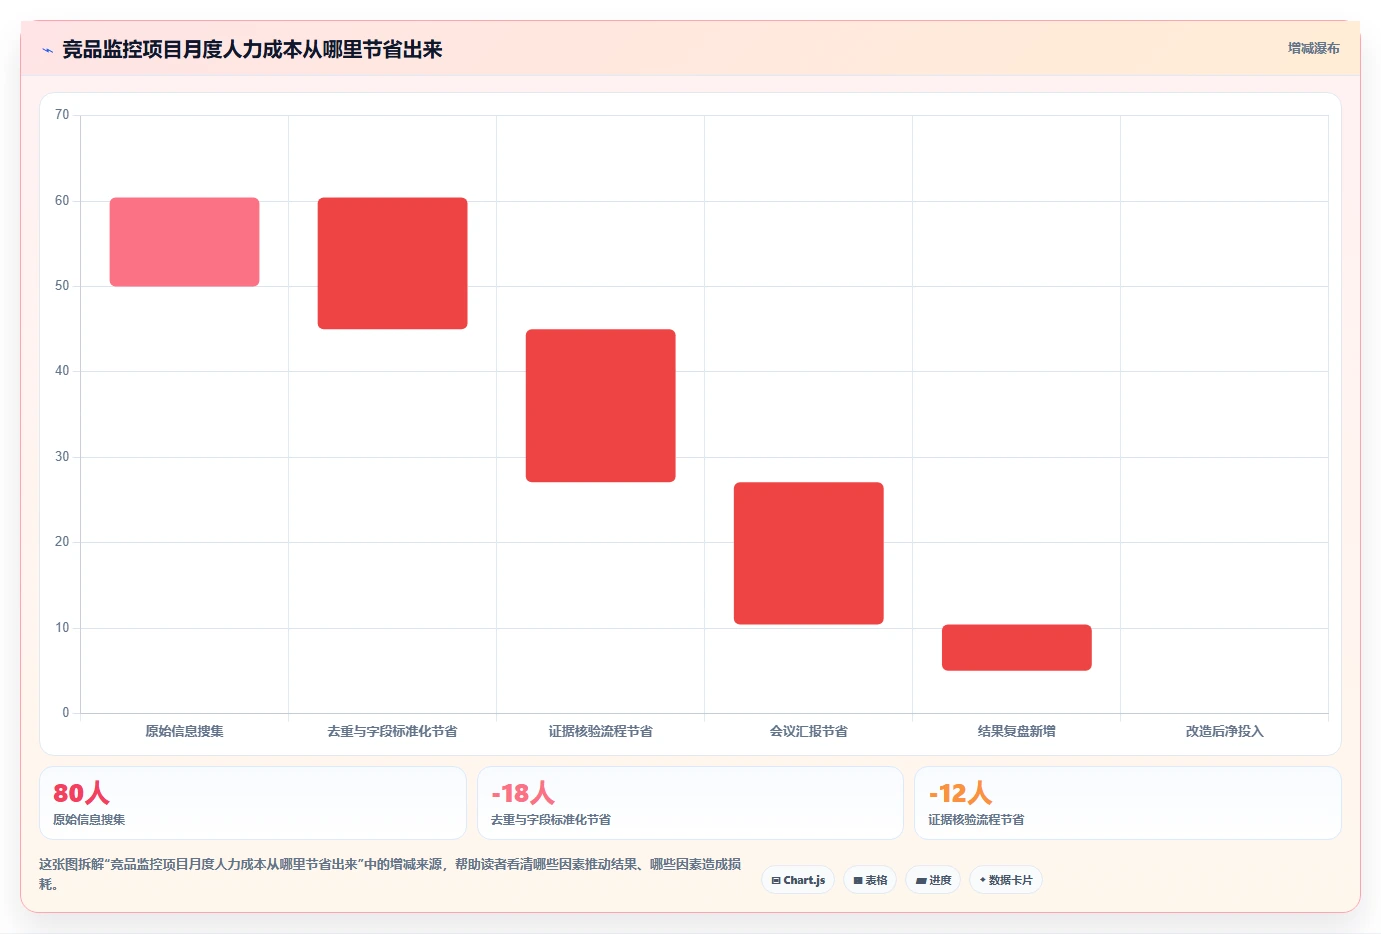Select the Chart.js tag chip

tap(798, 880)
